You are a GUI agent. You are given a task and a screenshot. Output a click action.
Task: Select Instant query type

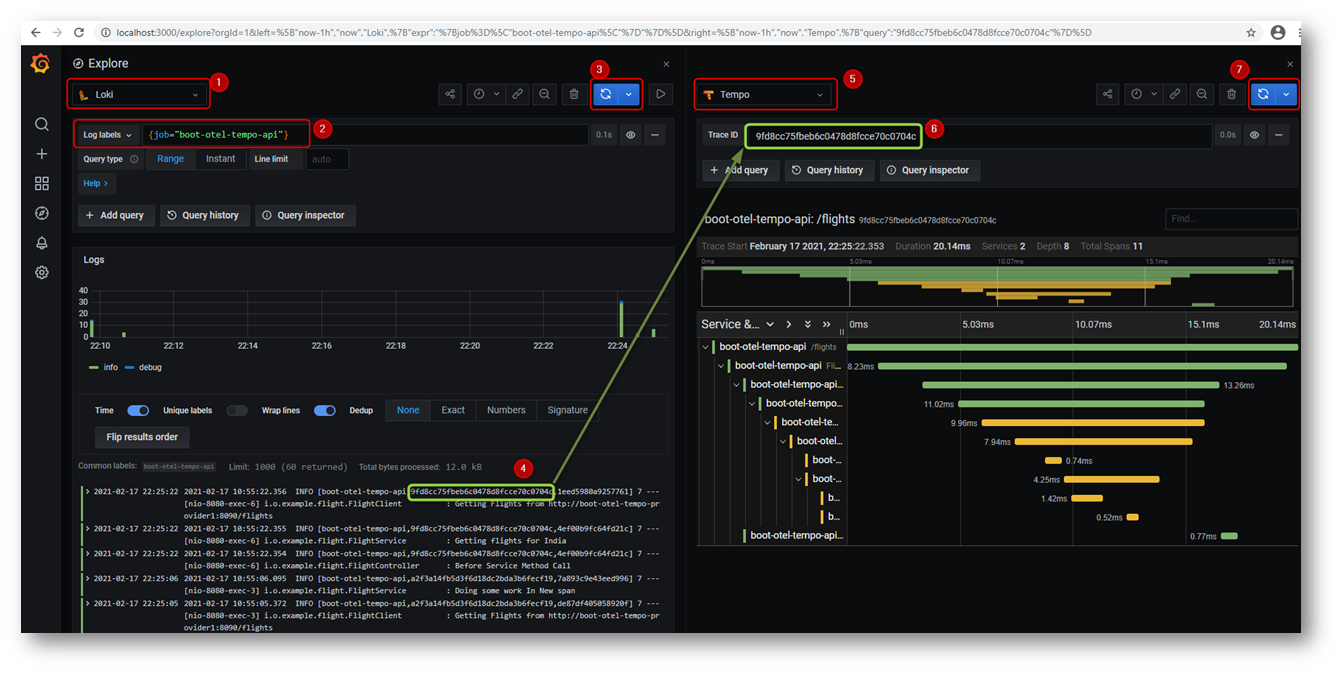point(220,159)
